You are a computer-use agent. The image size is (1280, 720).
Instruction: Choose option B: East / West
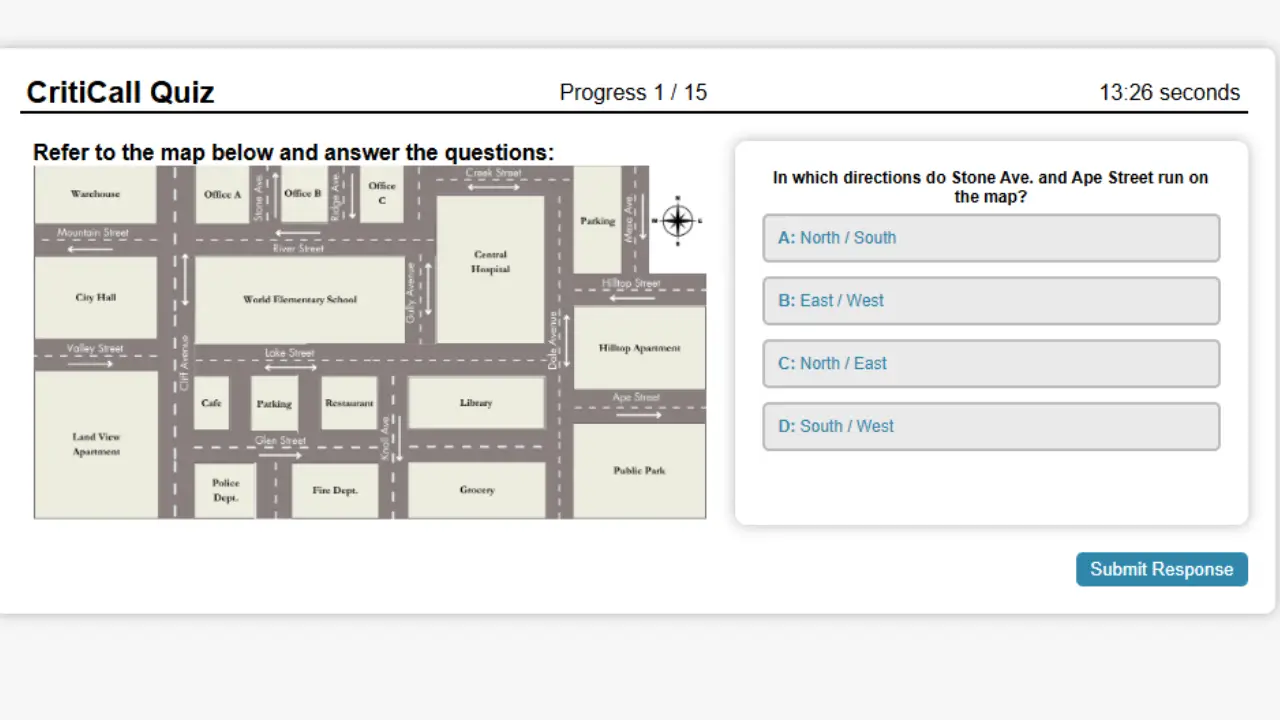click(990, 301)
